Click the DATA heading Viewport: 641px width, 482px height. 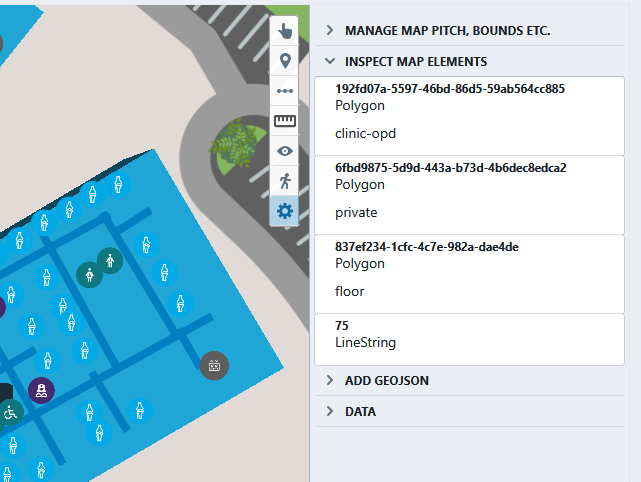[x=360, y=412]
